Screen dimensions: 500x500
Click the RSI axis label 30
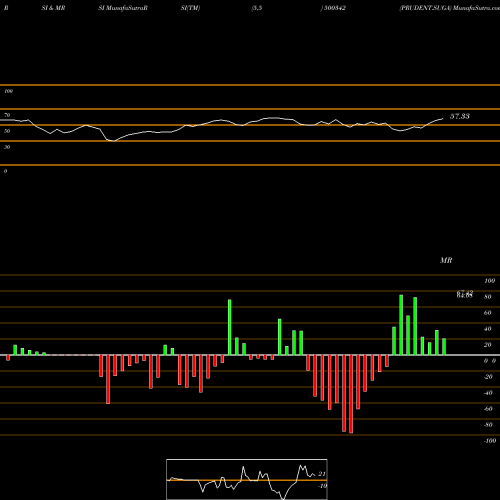tap(7, 147)
